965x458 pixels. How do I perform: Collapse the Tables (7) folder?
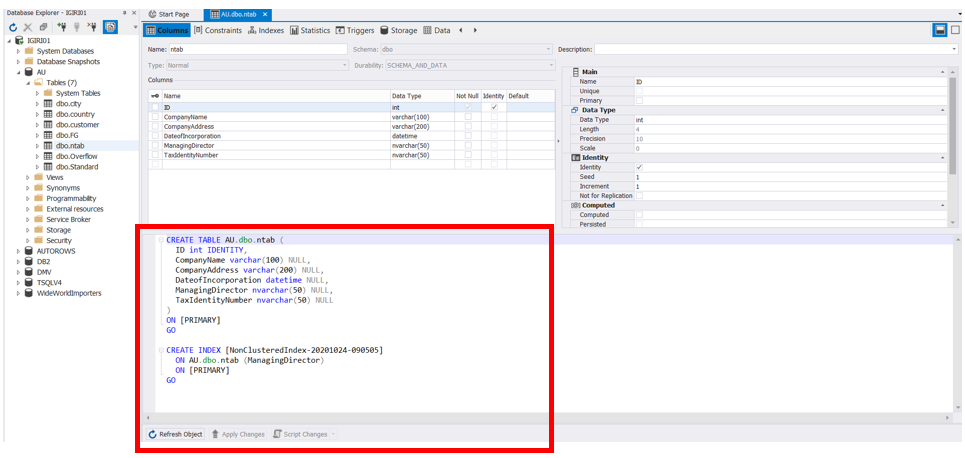(x=28, y=82)
